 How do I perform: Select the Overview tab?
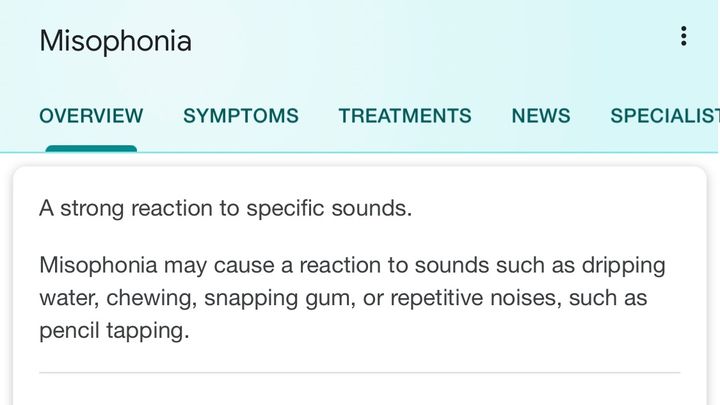91,116
